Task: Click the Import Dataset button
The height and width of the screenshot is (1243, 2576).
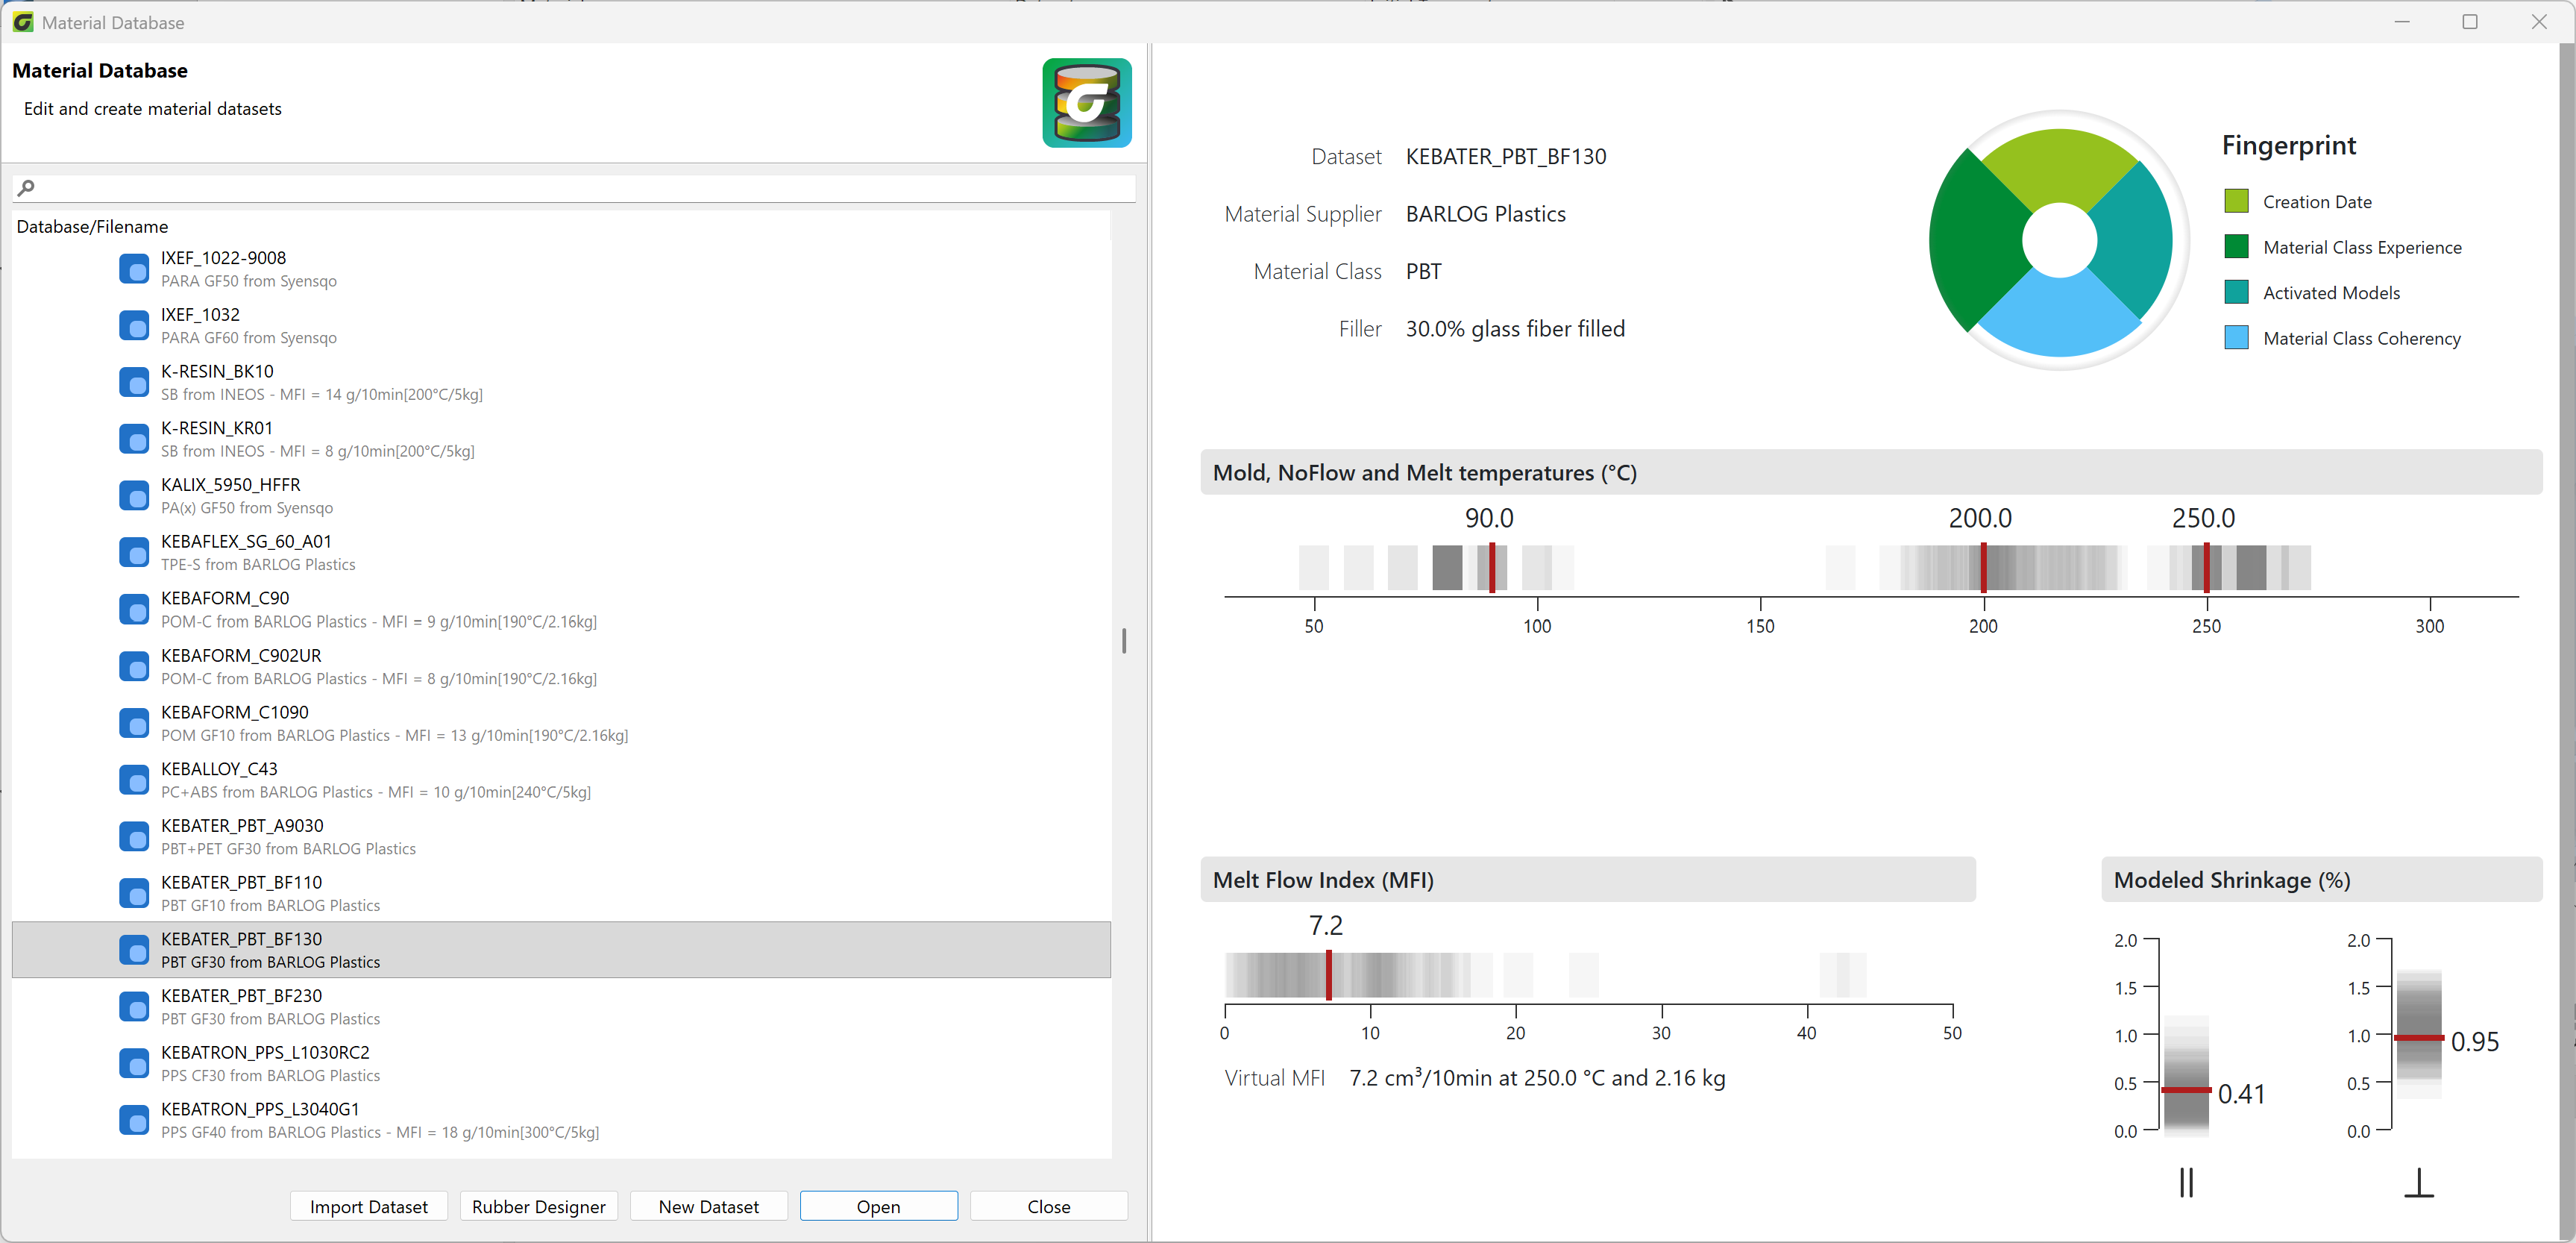Action: tap(369, 1206)
